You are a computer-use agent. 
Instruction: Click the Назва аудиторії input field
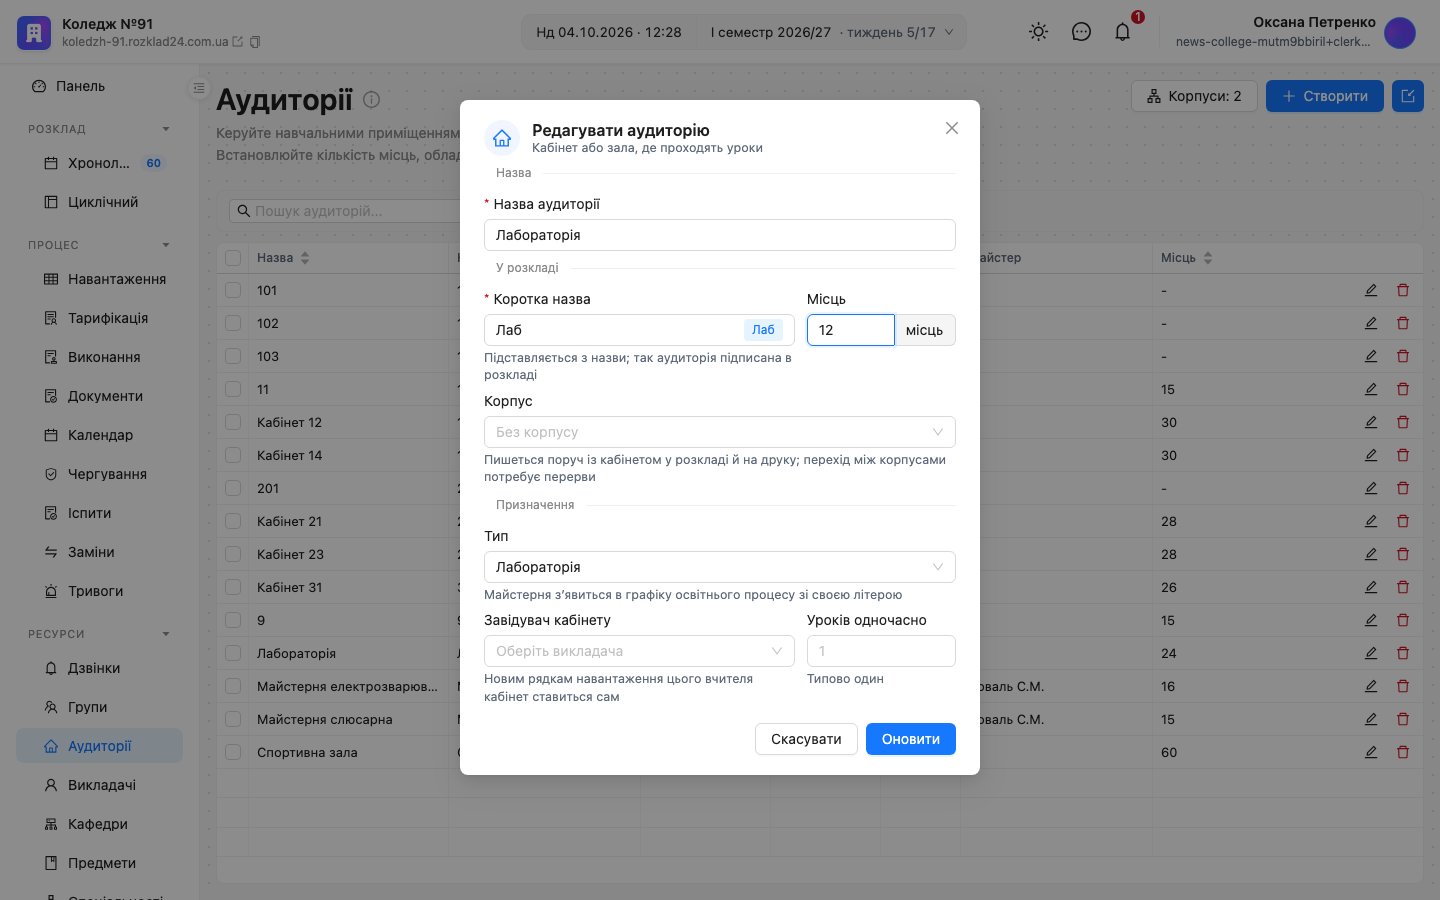pyautogui.click(x=720, y=235)
